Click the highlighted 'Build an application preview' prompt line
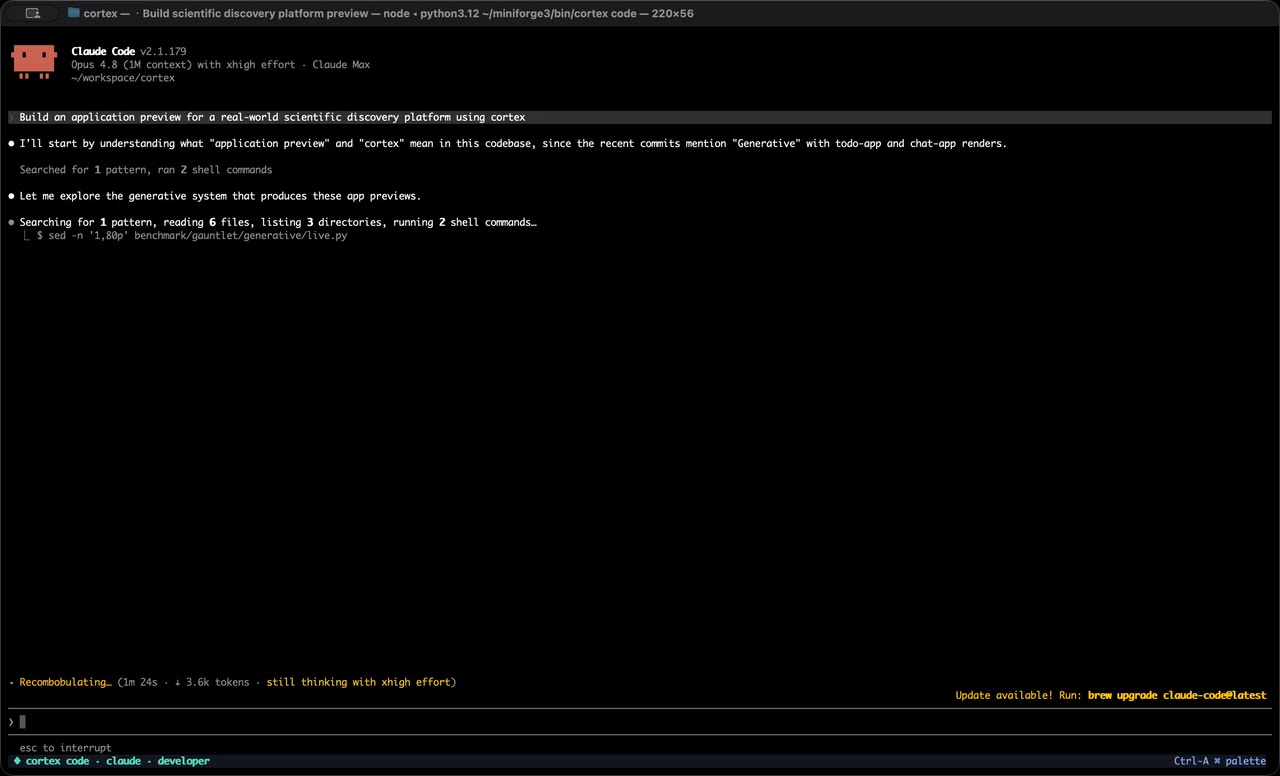1280x776 pixels. [640, 117]
